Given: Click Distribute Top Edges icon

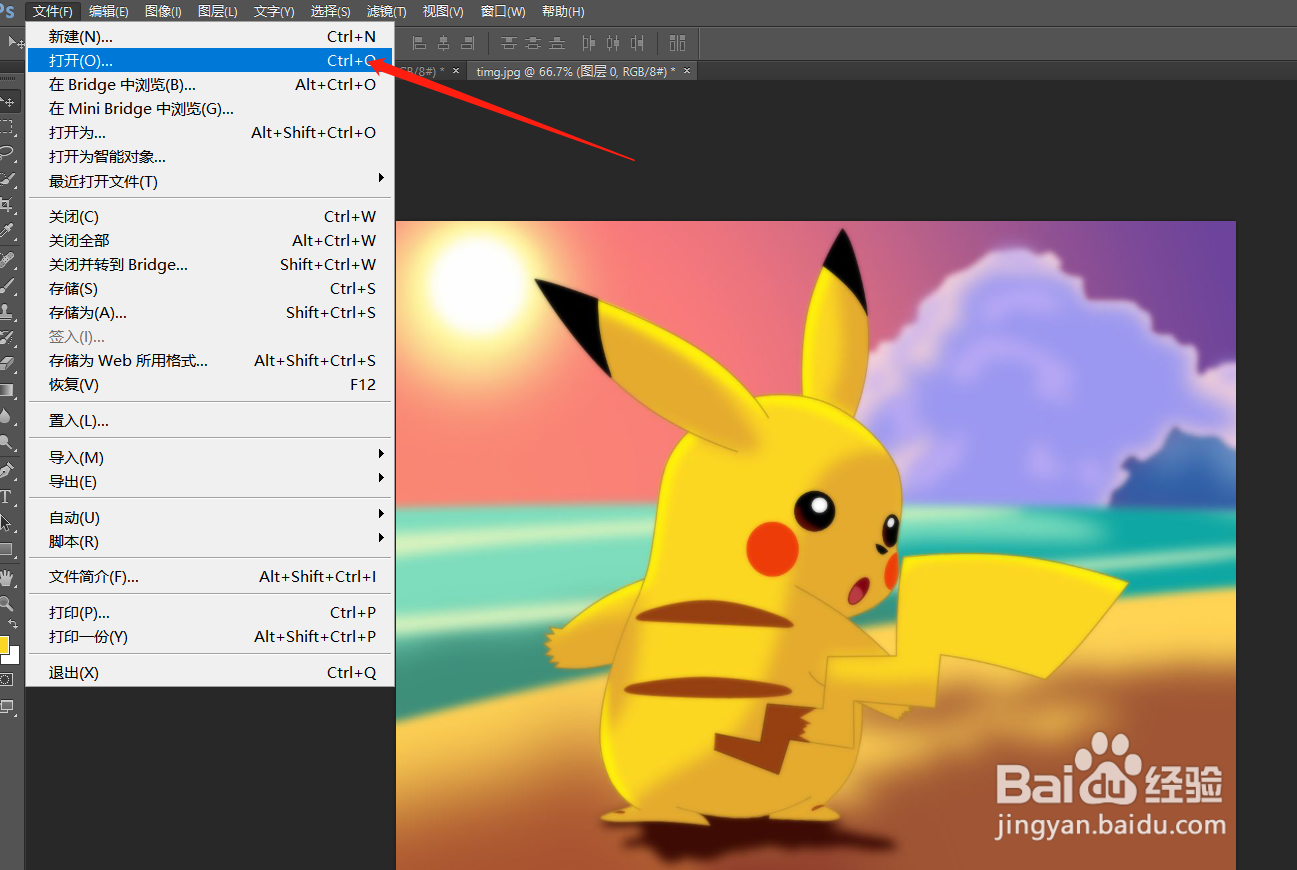Looking at the screenshot, I should [509, 43].
